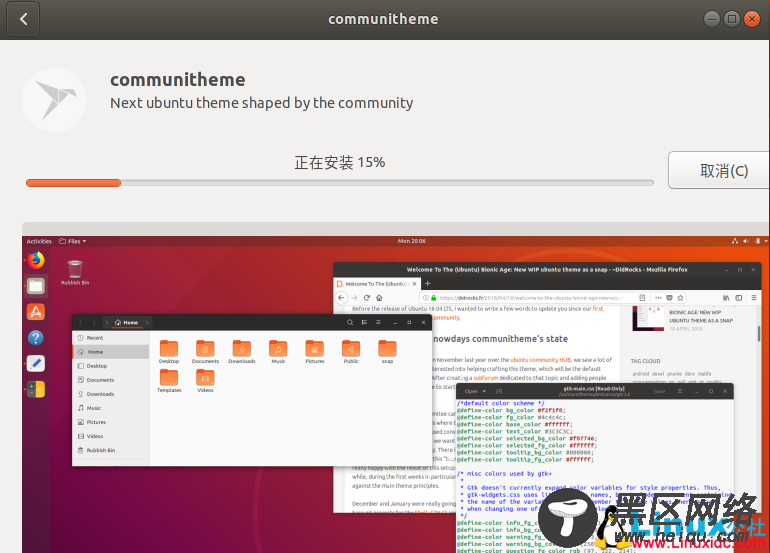Click the 正在安装 15% status label
Viewport: 770px width, 553px height.
coord(340,162)
